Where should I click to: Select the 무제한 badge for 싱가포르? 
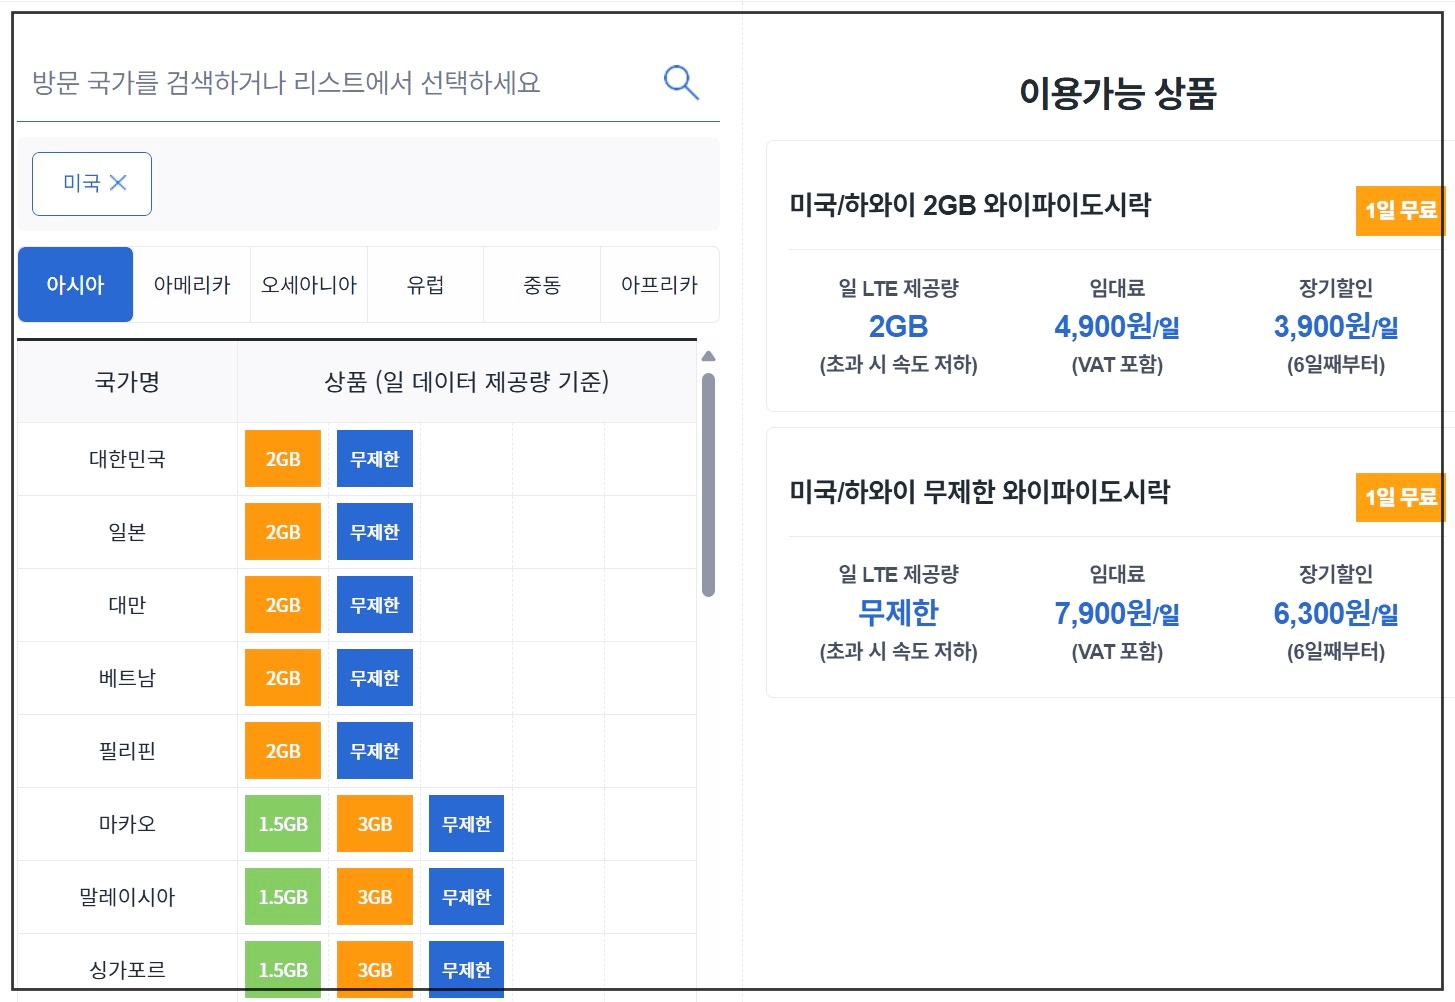pyautogui.click(x=466, y=968)
